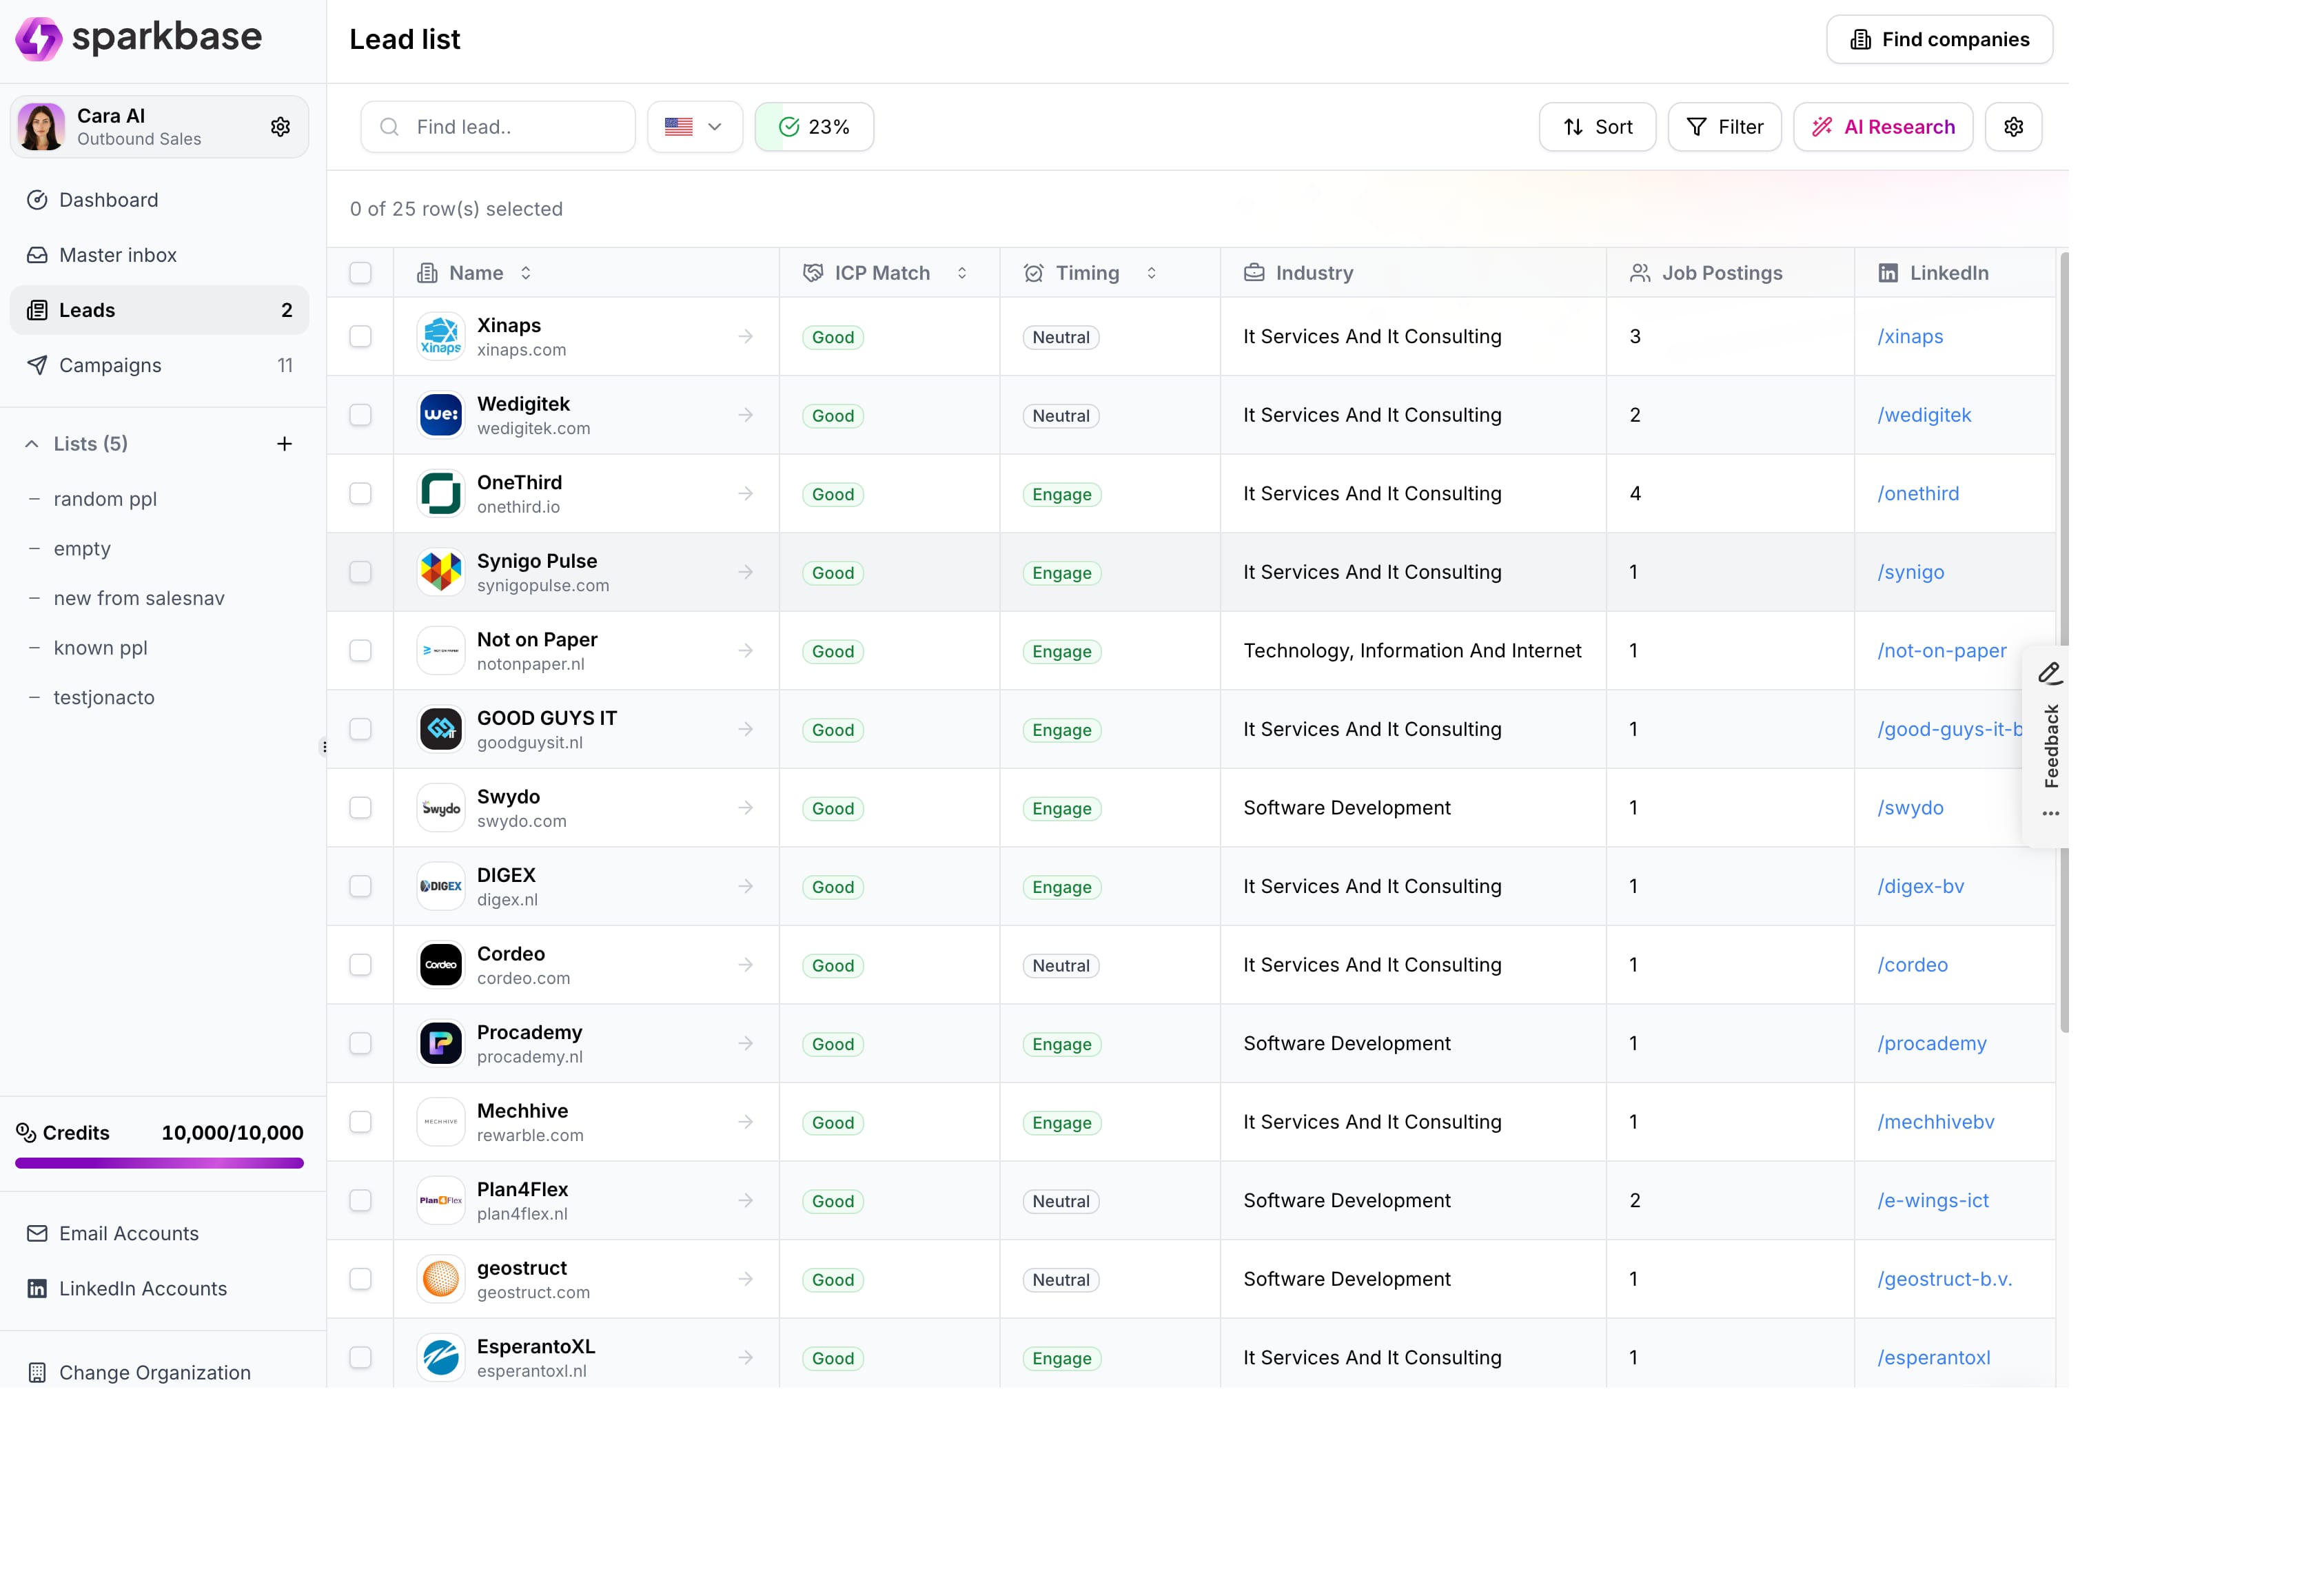Open Master inbox
This screenshot has height=1591, width=2324.
160,255
